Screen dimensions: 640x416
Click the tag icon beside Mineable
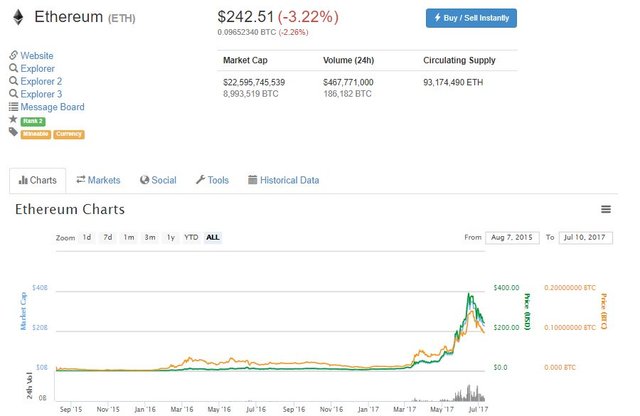[x=13, y=132]
